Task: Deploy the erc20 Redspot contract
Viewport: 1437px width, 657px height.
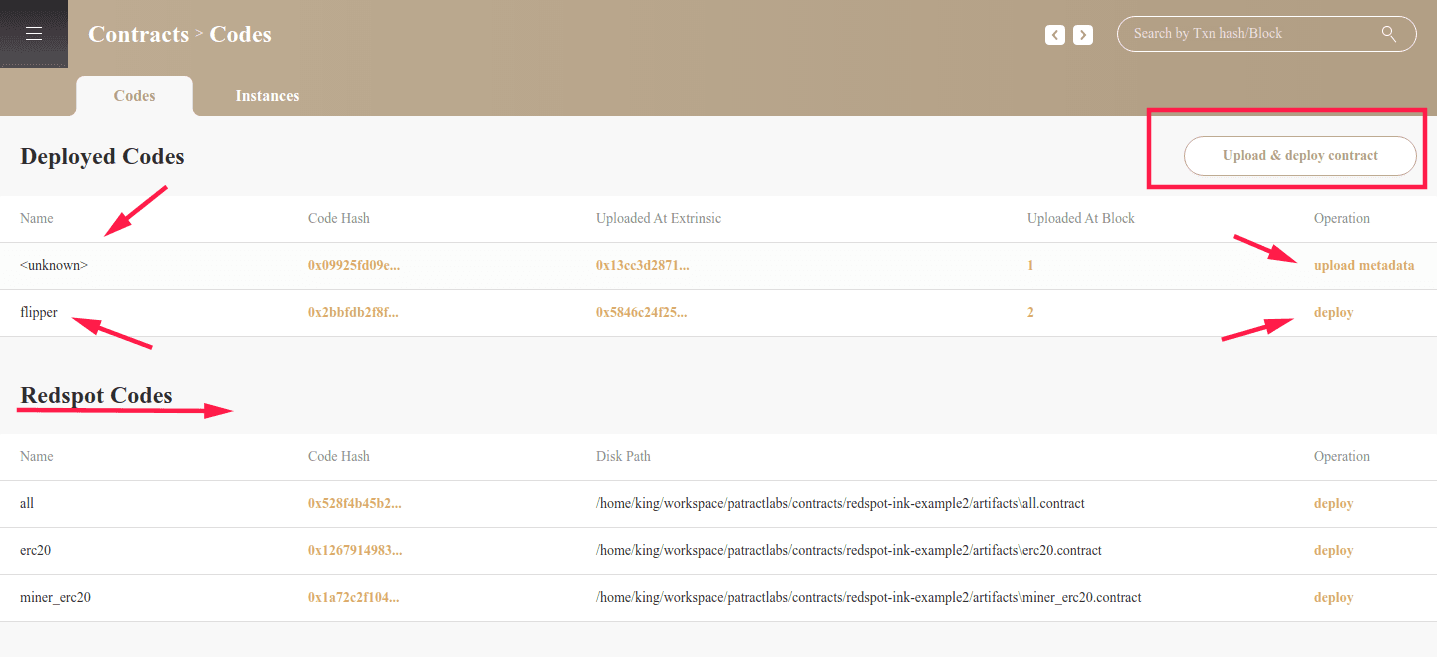Action: point(1333,551)
